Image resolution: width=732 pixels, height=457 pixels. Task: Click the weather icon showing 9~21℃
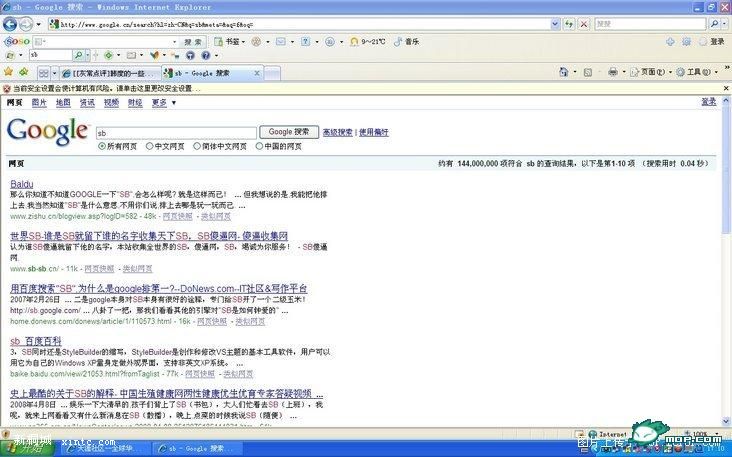point(353,41)
